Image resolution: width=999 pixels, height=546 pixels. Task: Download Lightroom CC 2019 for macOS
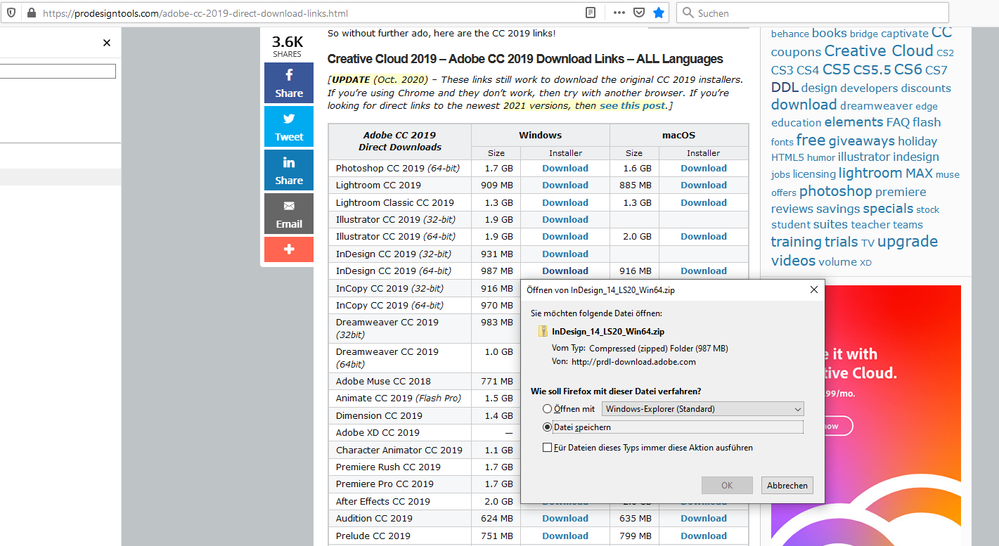(703, 185)
